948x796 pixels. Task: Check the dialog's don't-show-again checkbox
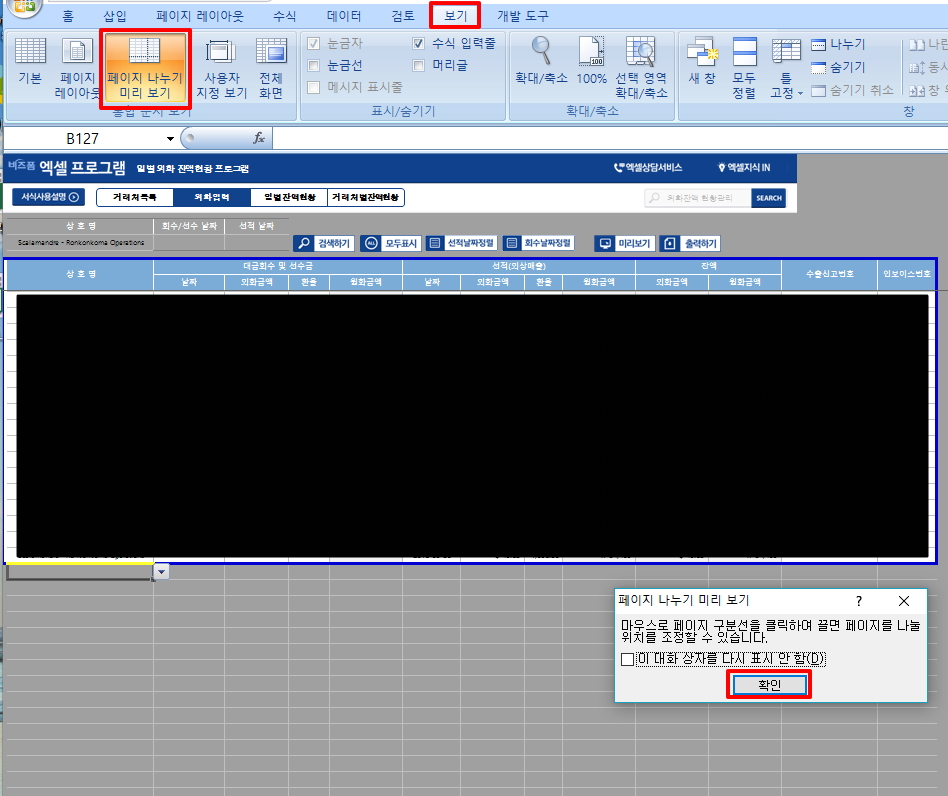coord(627,659)
